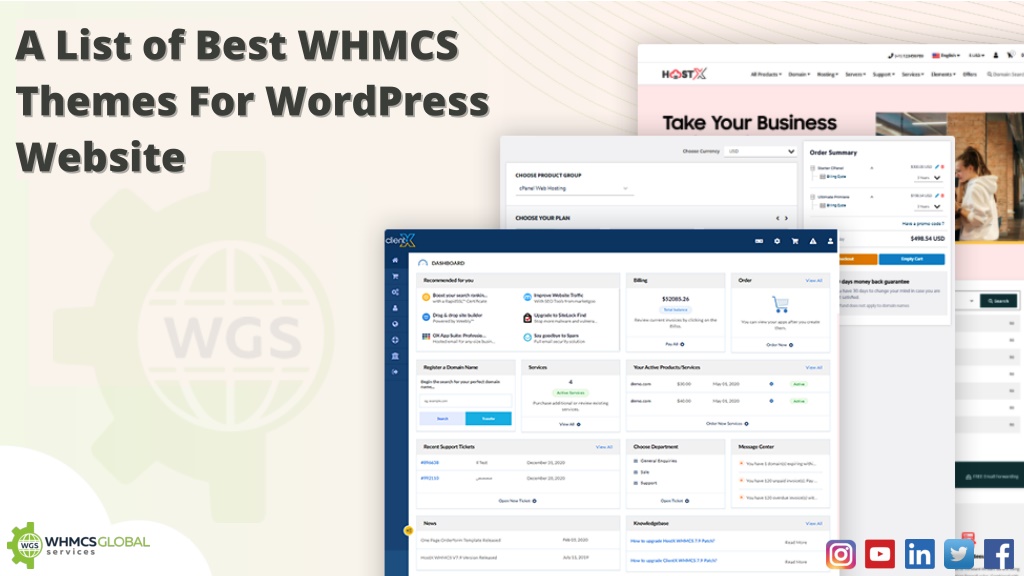Expand the All Products menu on HostX
The width and height of the screenshot is (1024, 576).
coord(766,74)
